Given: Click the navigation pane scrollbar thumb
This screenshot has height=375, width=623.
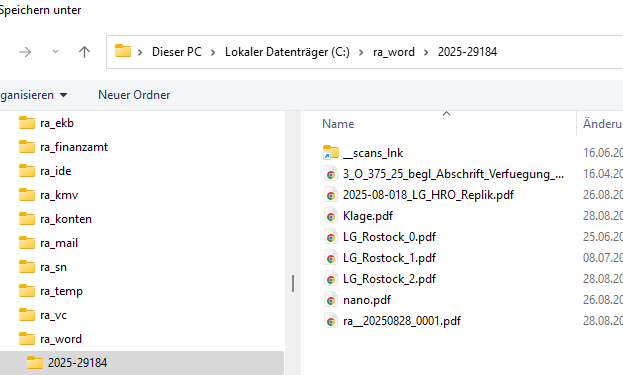Looking at the screenshot, I should [293, 284].
